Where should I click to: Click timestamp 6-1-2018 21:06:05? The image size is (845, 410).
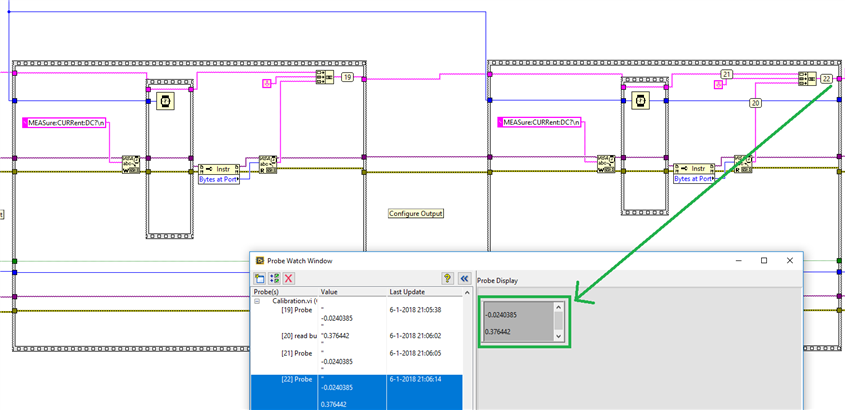[x=415, y=353]
